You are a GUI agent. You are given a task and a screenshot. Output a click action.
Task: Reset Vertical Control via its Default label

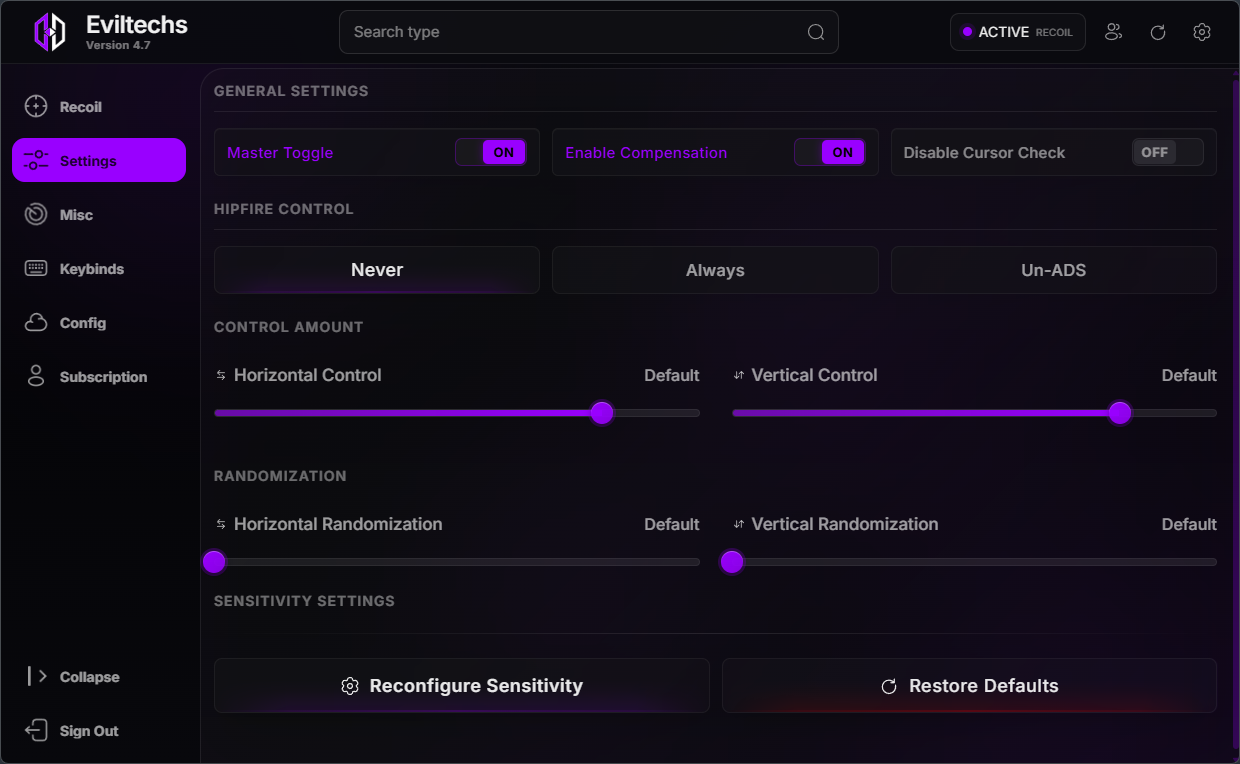(x=1189, y=375)
